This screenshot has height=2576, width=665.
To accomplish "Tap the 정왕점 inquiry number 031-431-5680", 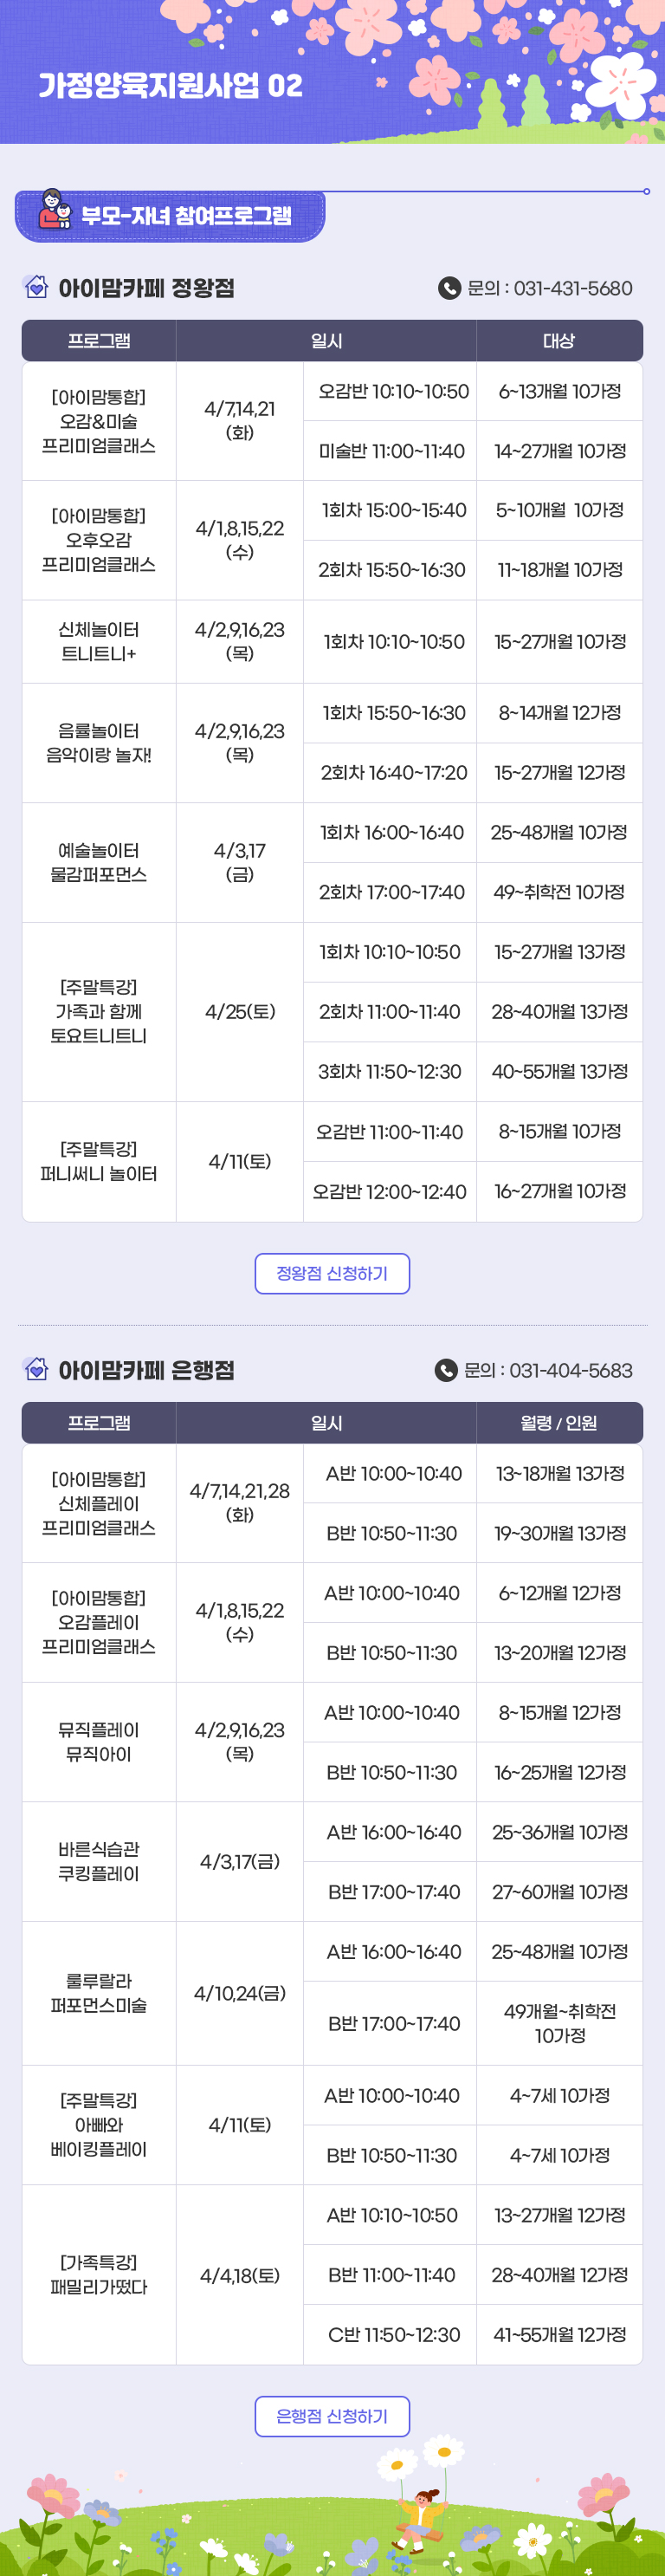I will coord(572,288).
